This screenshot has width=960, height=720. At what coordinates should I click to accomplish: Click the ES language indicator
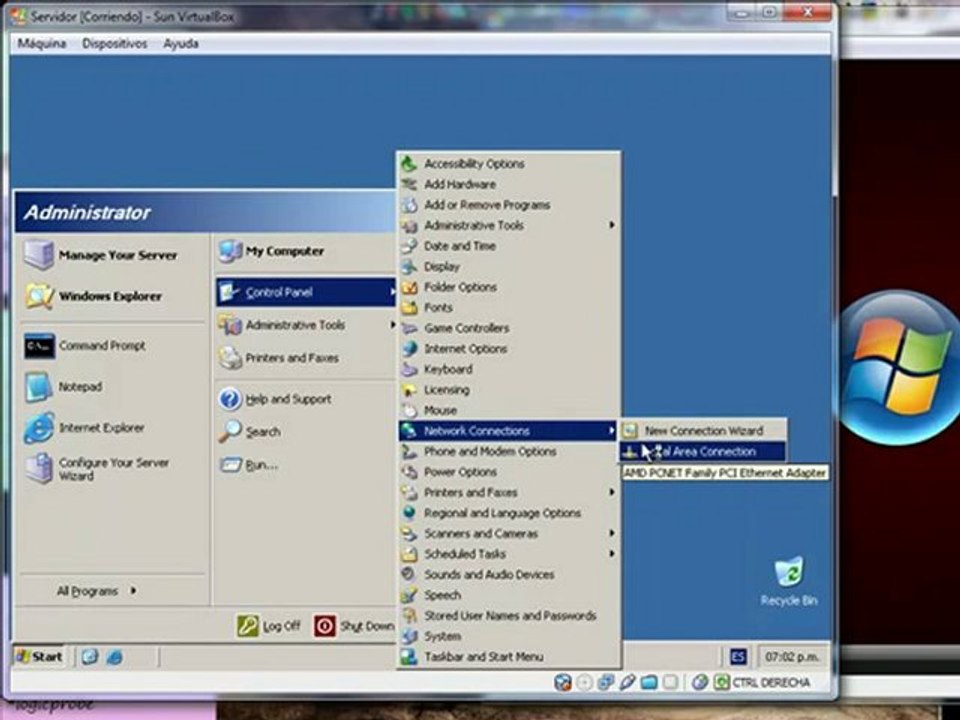coord(738,657)
